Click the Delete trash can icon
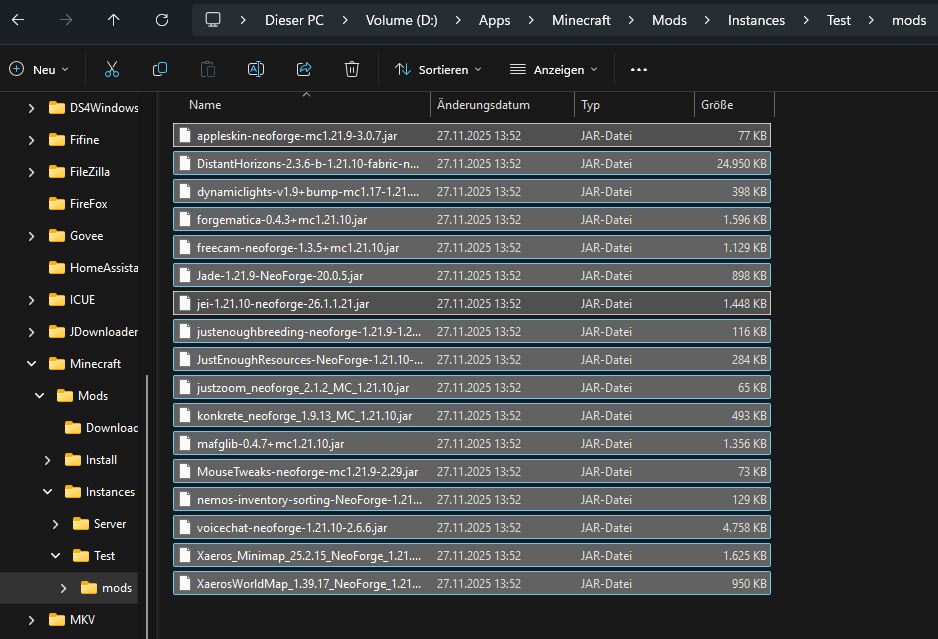938x639 pixels. pos(352,69)
